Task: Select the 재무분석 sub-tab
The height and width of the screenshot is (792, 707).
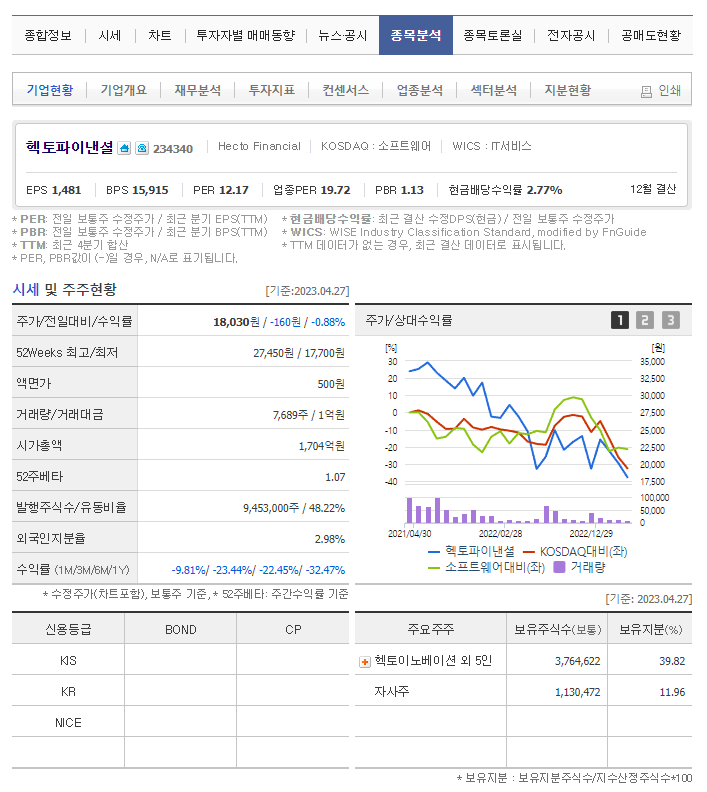Action: (198, 90)
